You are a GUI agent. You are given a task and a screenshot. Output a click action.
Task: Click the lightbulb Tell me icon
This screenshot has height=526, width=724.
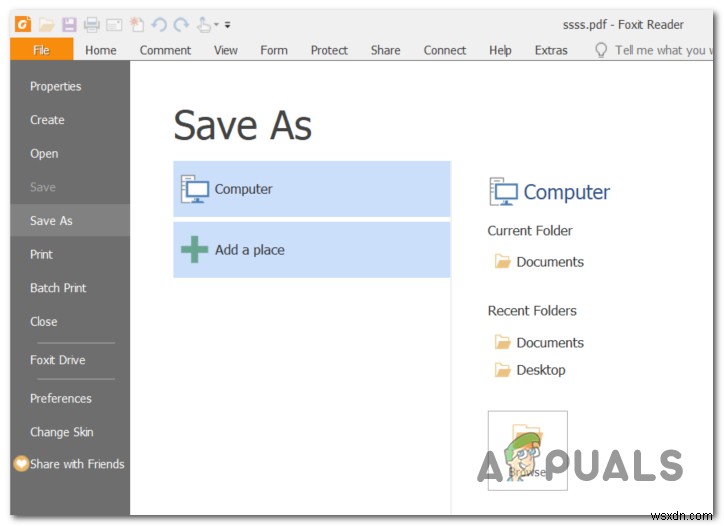601,50
